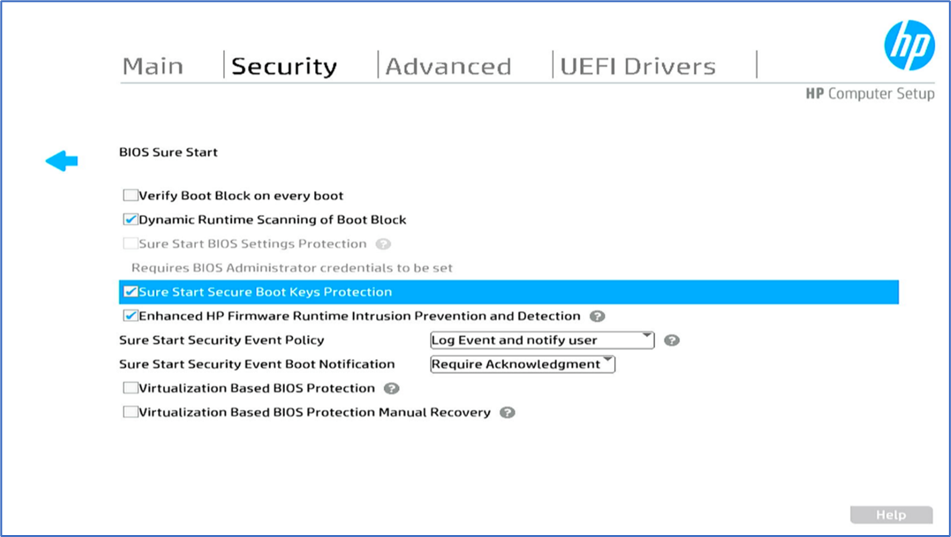The image size is (951, 537).
Task: Click the blue back arrow icon
Action: coord(62,160)
